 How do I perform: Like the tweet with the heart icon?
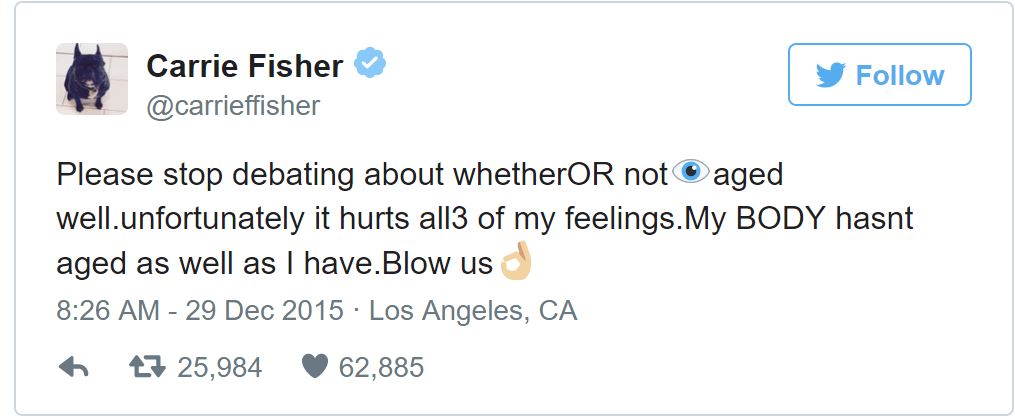(315, 368)
